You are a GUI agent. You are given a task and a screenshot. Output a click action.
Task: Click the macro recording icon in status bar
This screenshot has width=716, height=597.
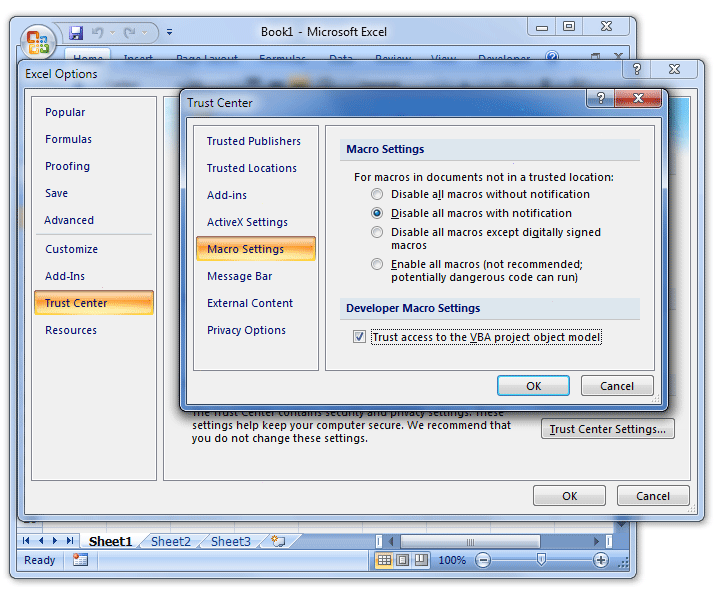pyautogui.click(x=80, y=560)
